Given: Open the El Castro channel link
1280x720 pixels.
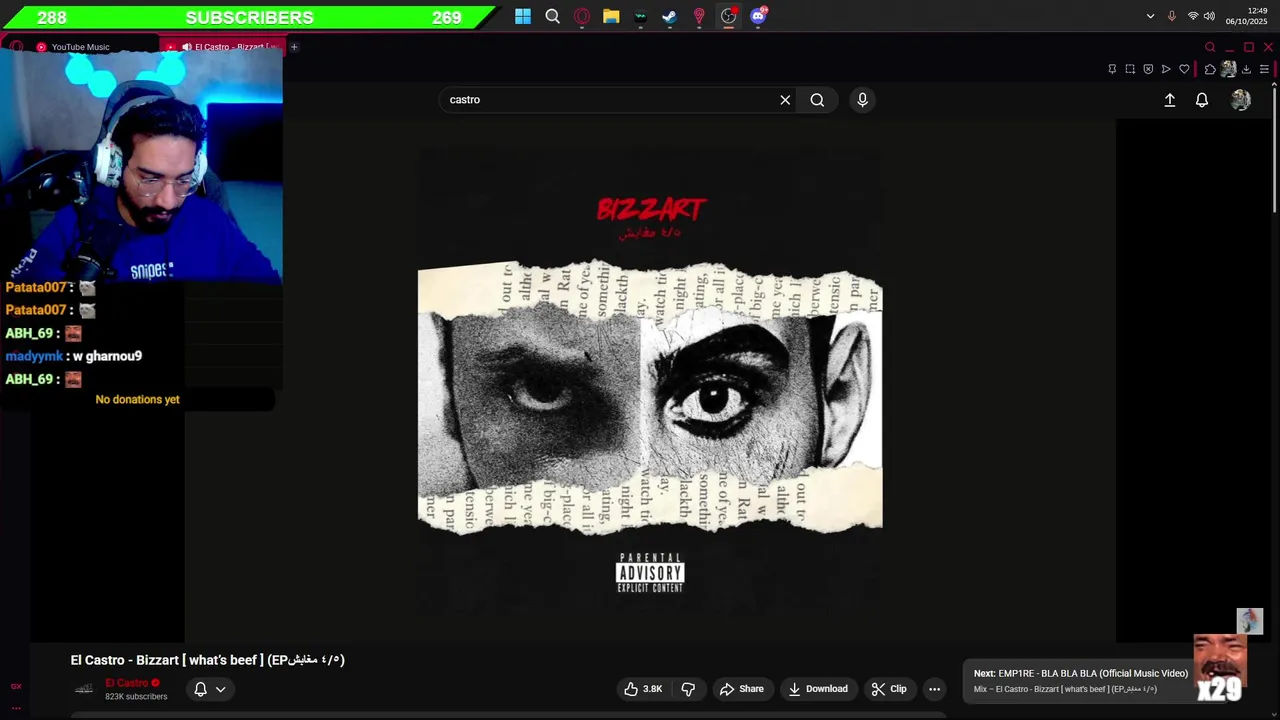Looking at the screenshot, I should coord(126,683).
